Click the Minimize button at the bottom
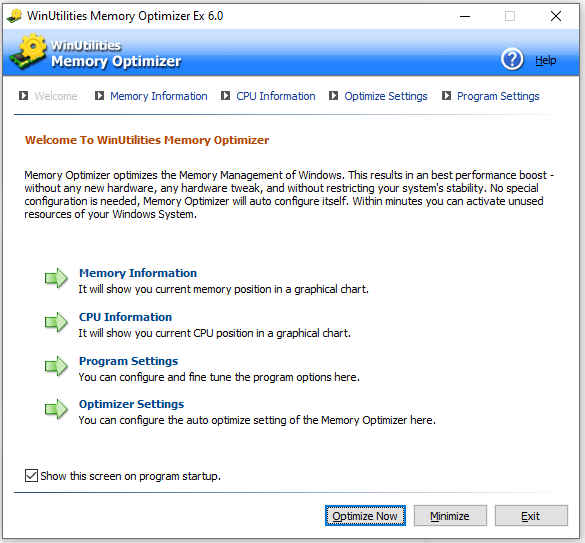 point(450,516)
